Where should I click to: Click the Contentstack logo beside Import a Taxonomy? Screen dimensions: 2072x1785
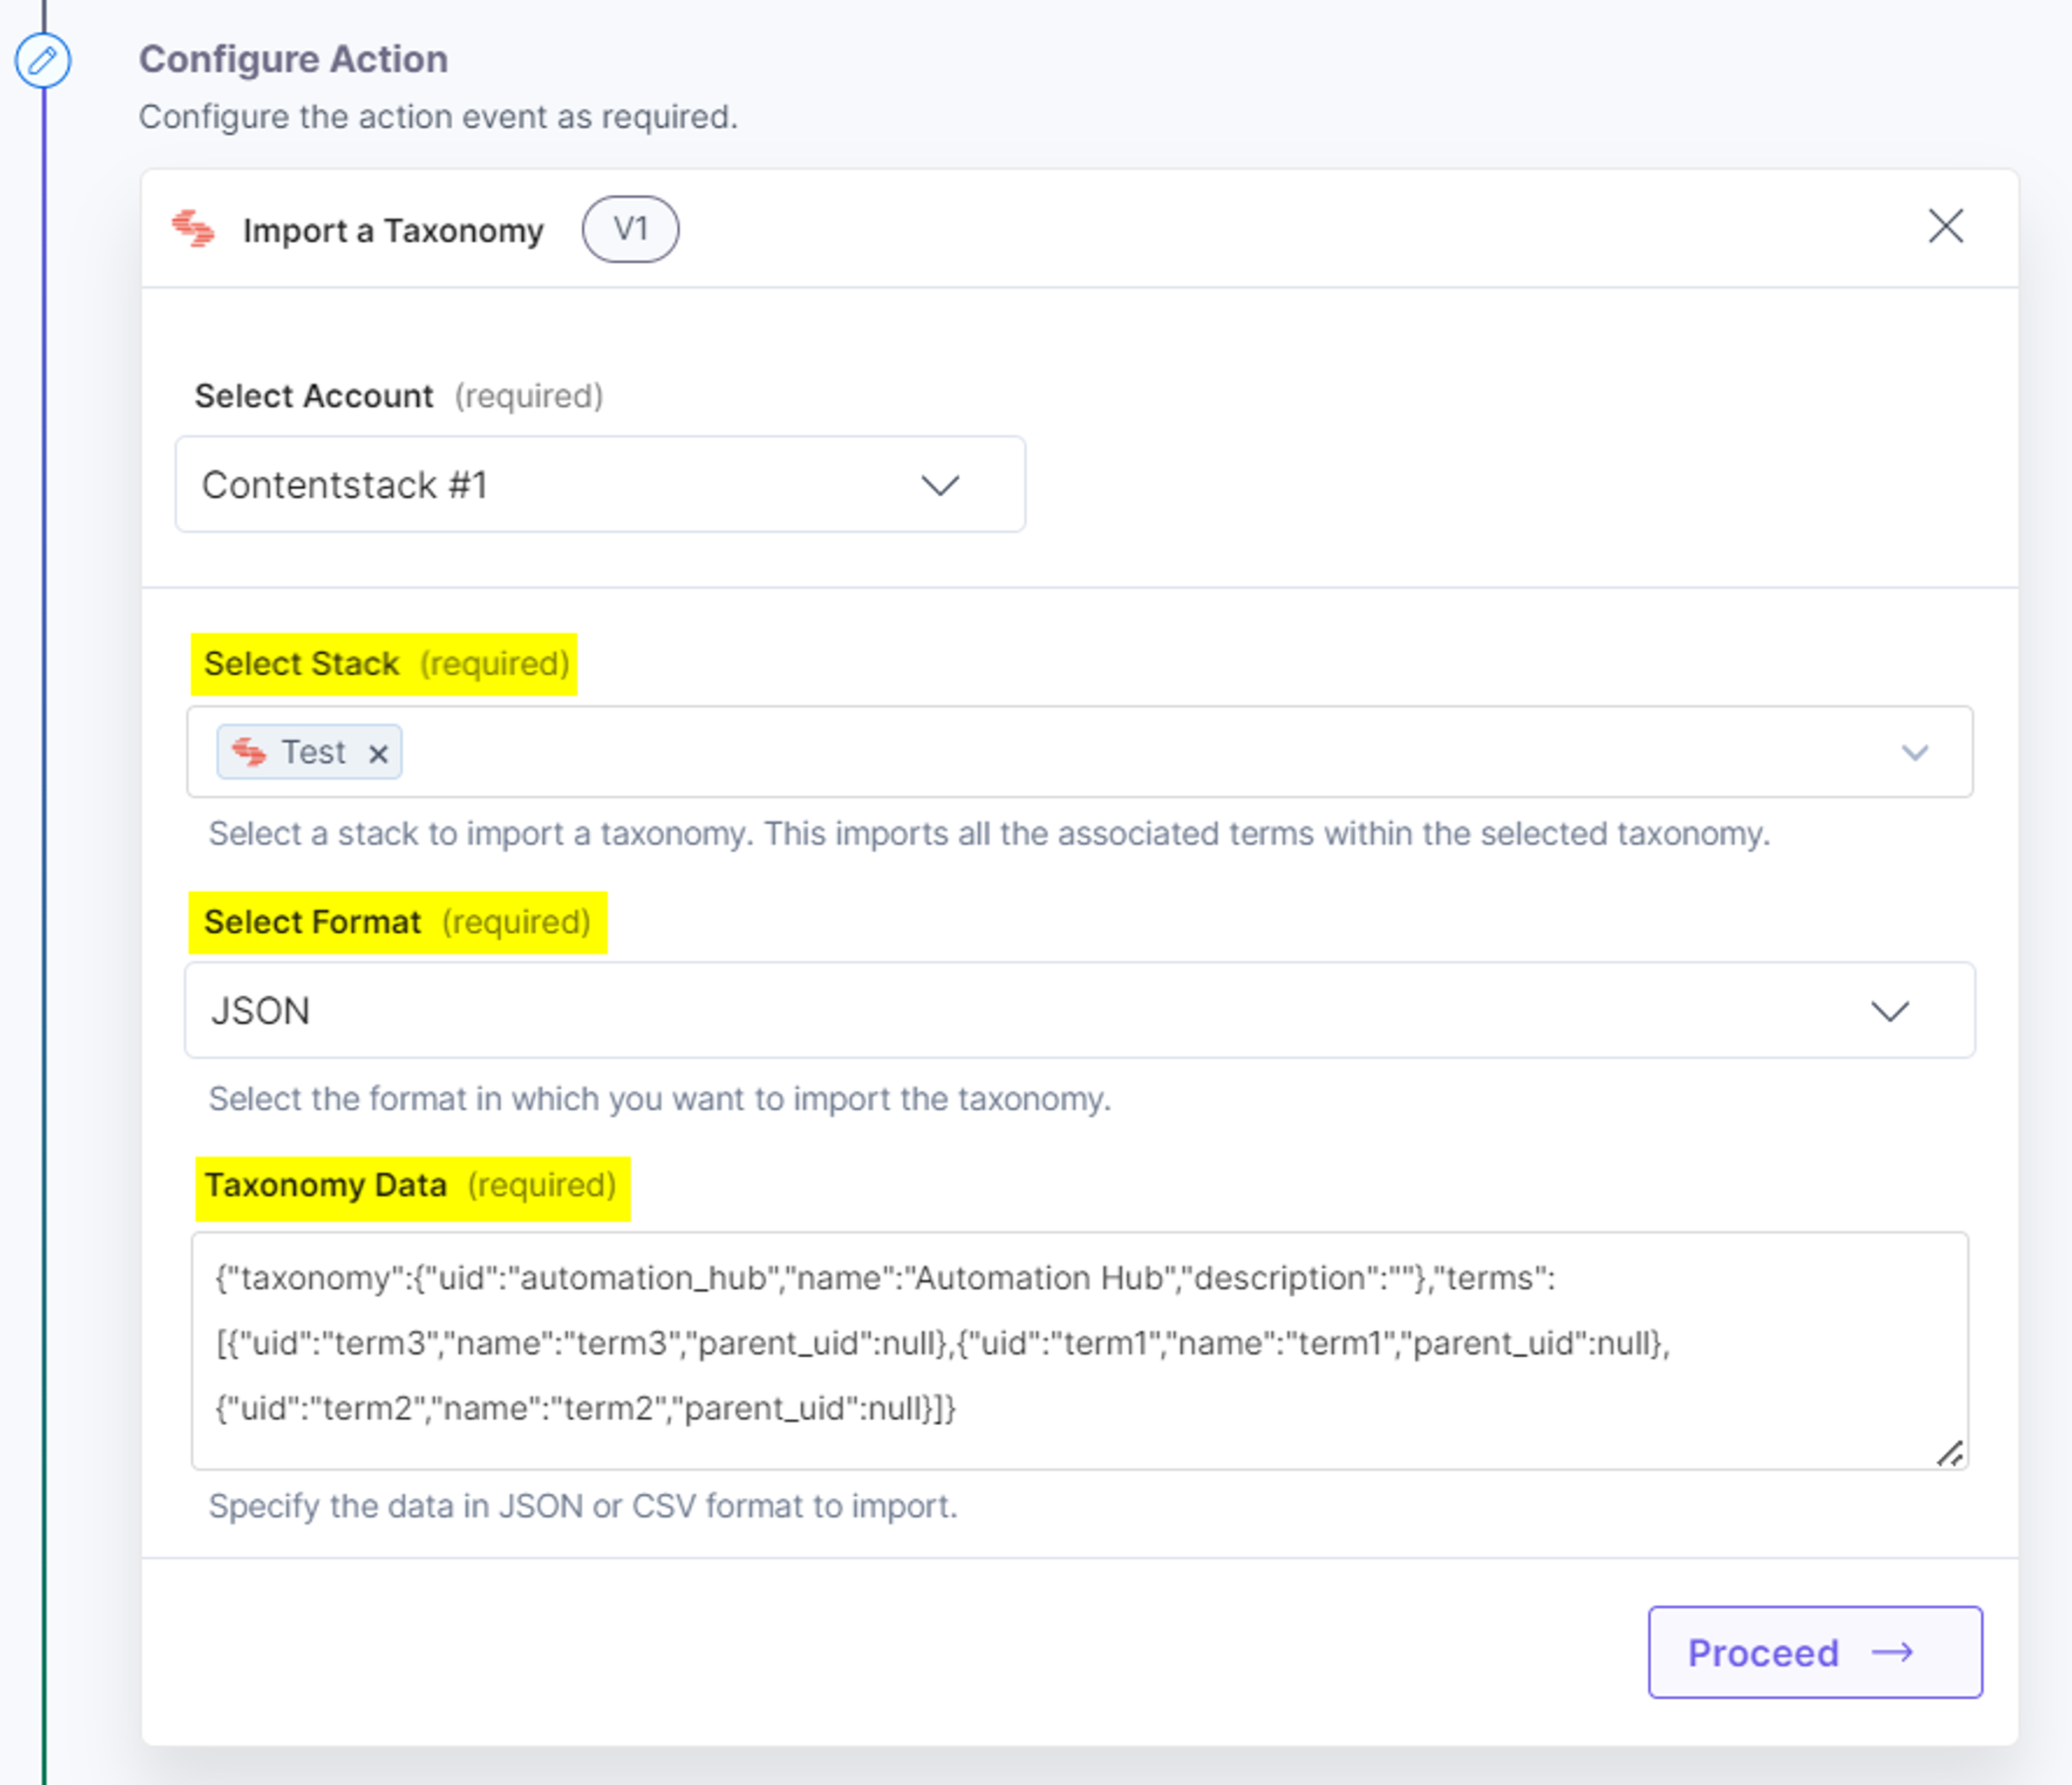click(x=193, y=229)
